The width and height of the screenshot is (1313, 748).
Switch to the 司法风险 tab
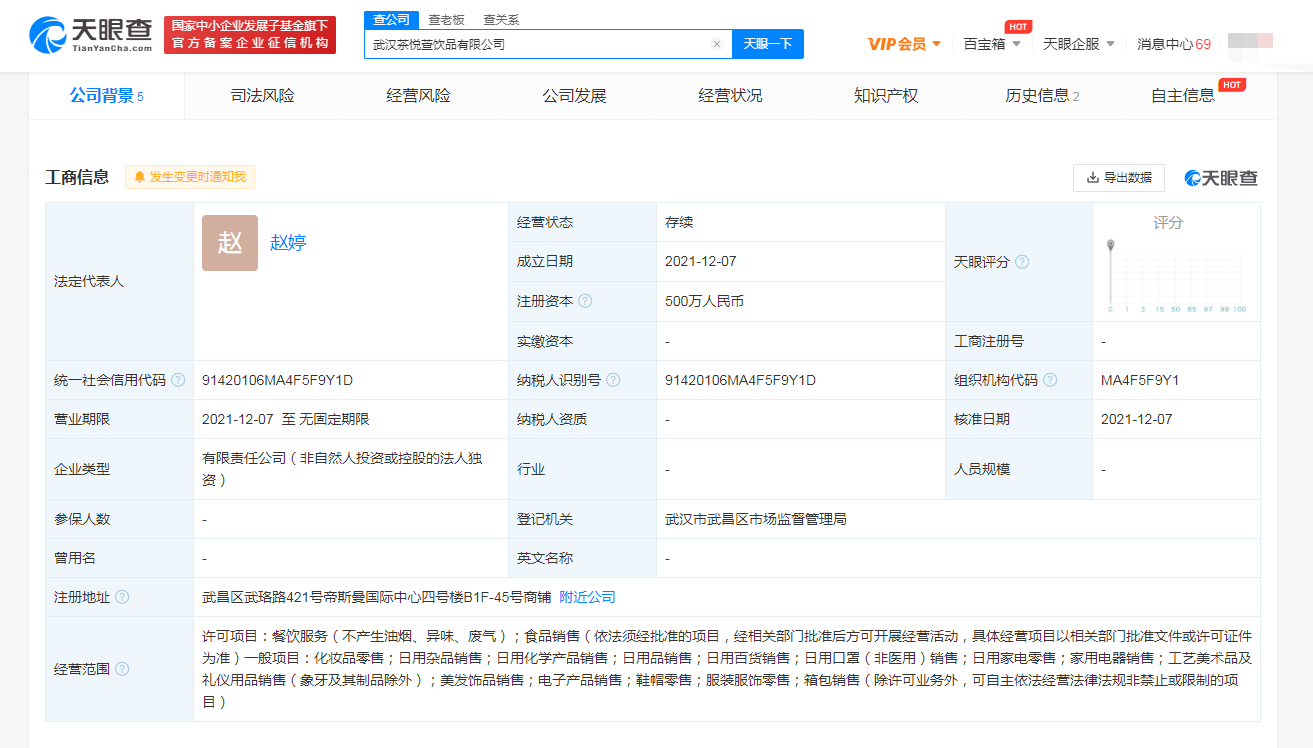(262, 96)
